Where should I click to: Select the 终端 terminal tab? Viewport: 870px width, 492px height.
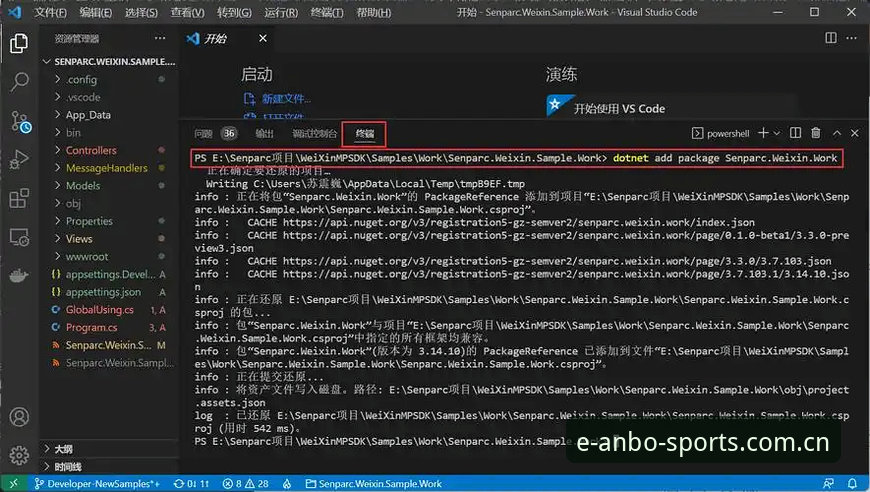(x=365, y=134)
